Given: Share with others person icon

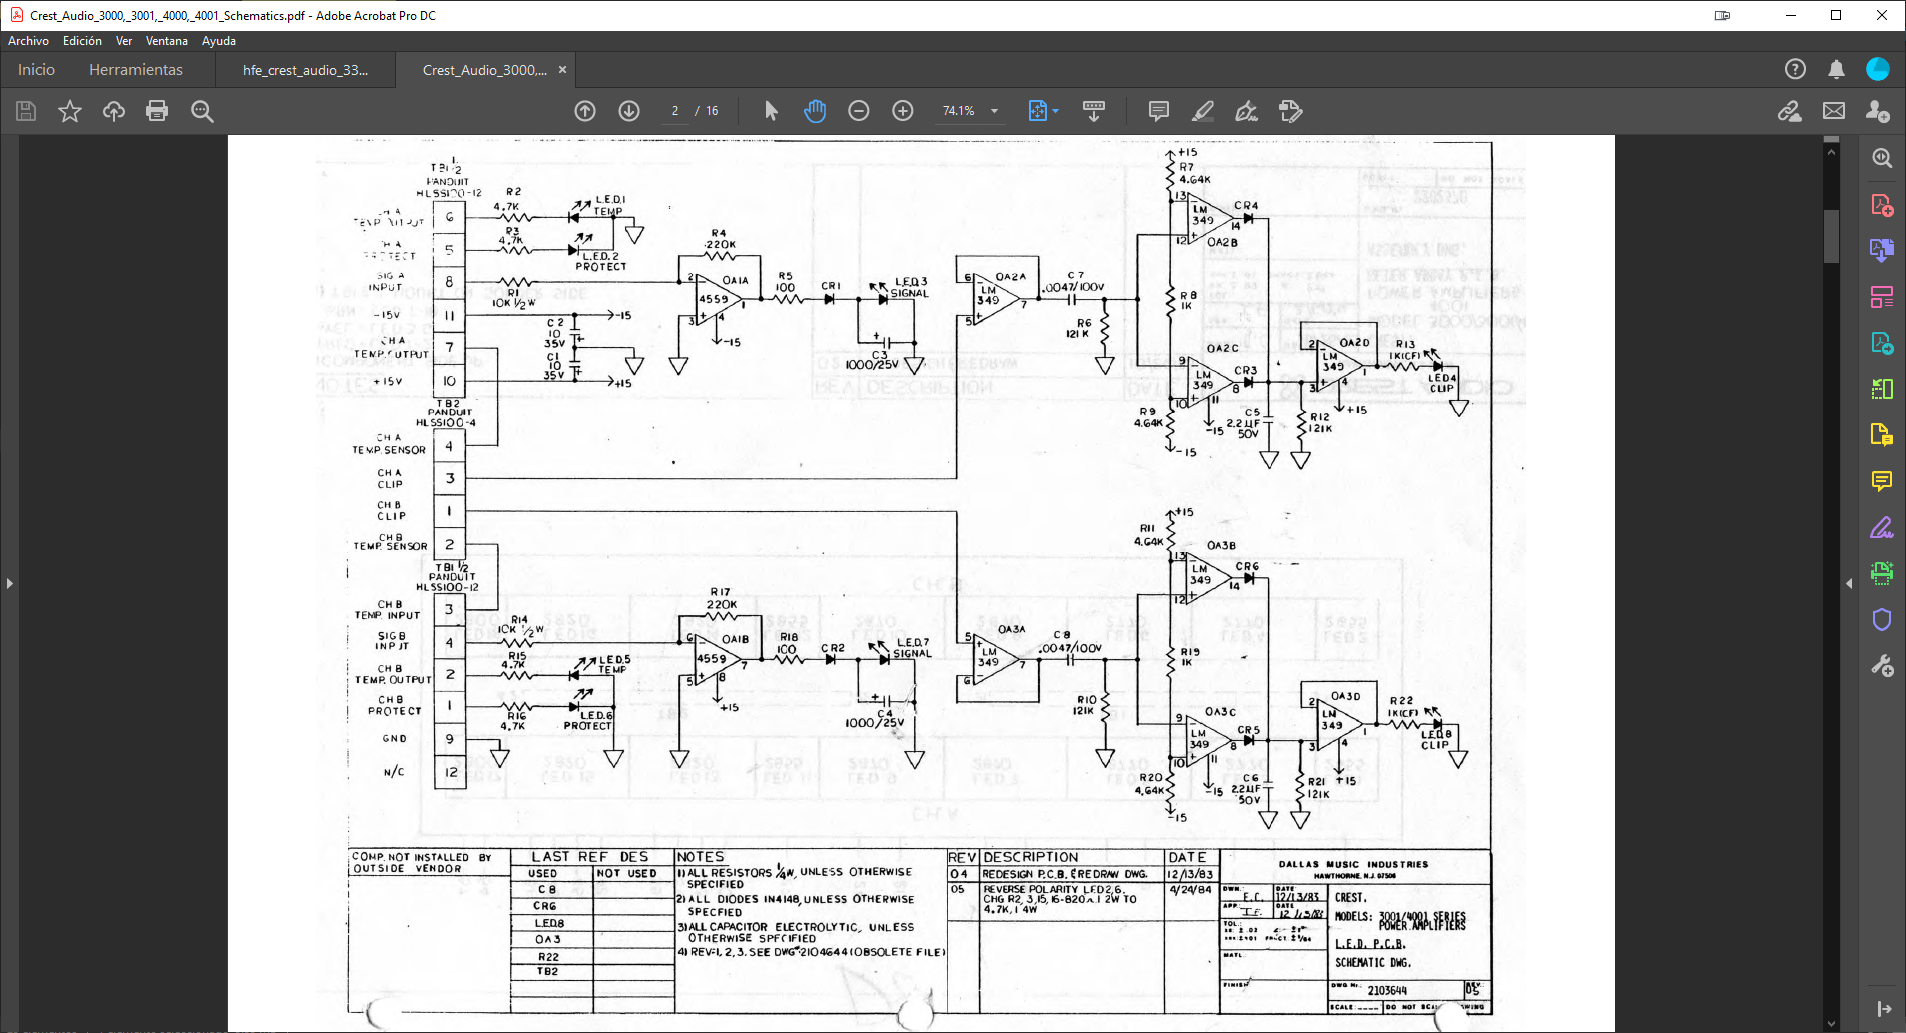Looking at the screenshot, I should click(1877, 111).
